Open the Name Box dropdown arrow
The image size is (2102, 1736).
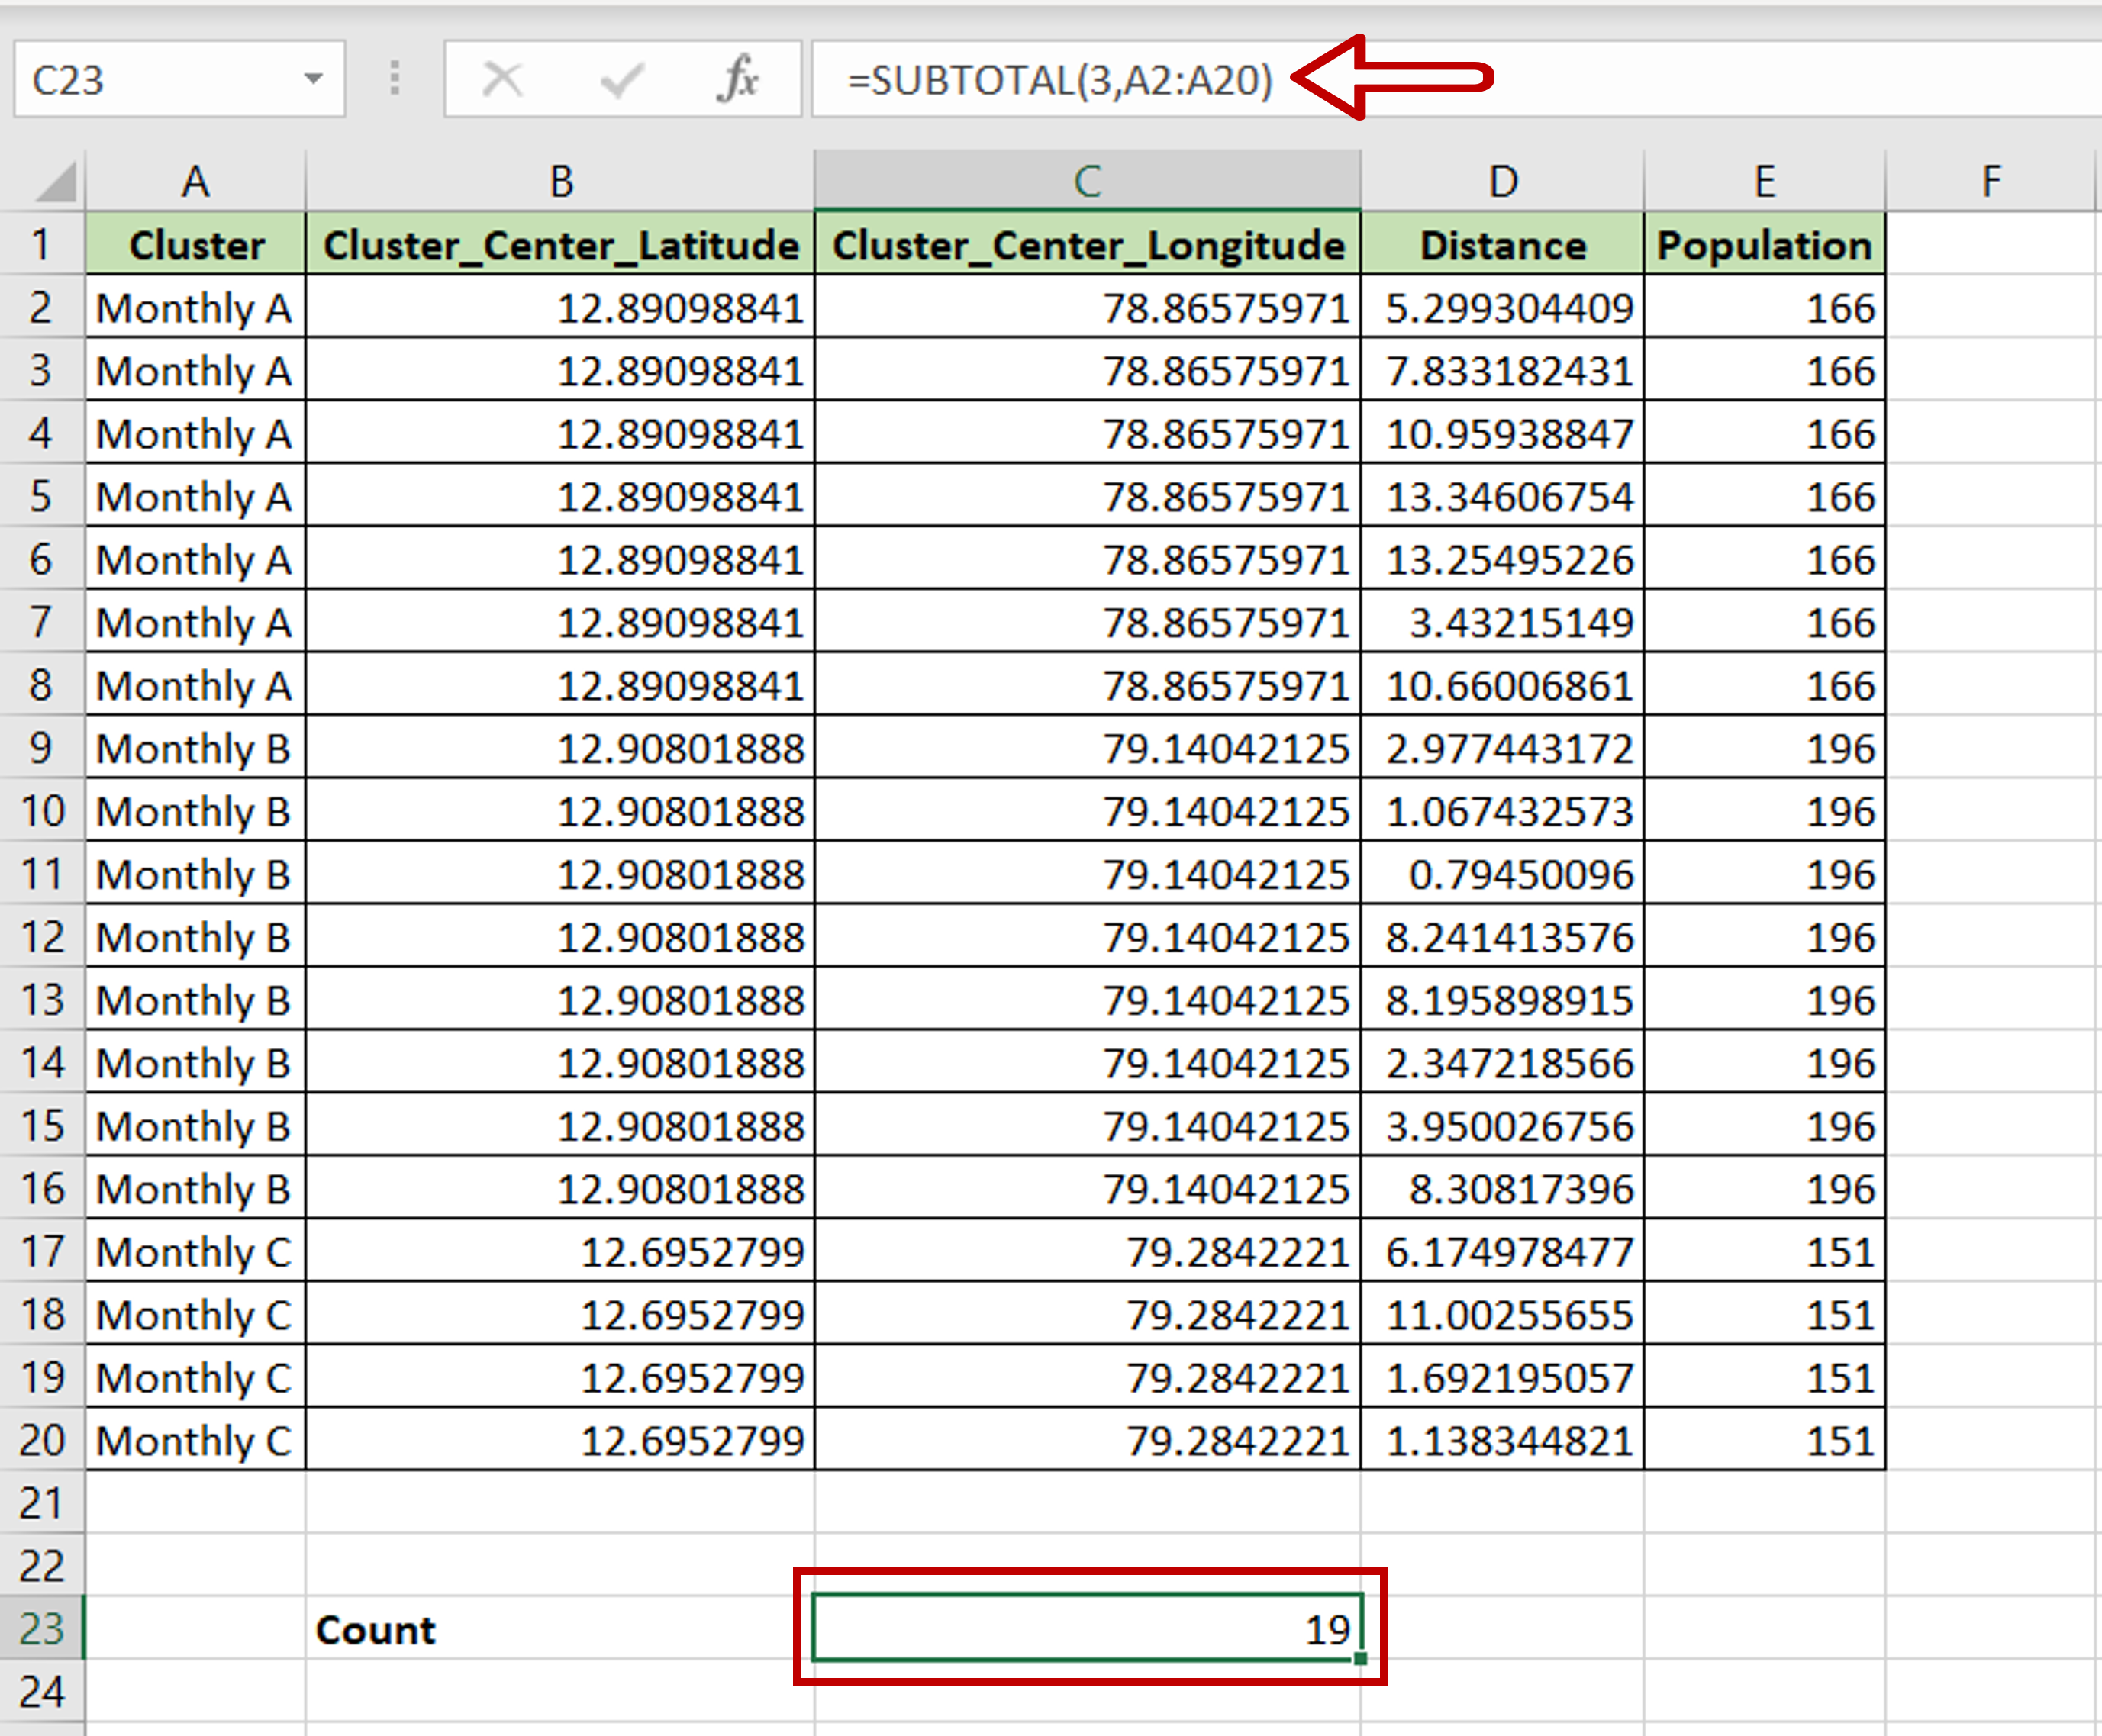coord(313,79)
